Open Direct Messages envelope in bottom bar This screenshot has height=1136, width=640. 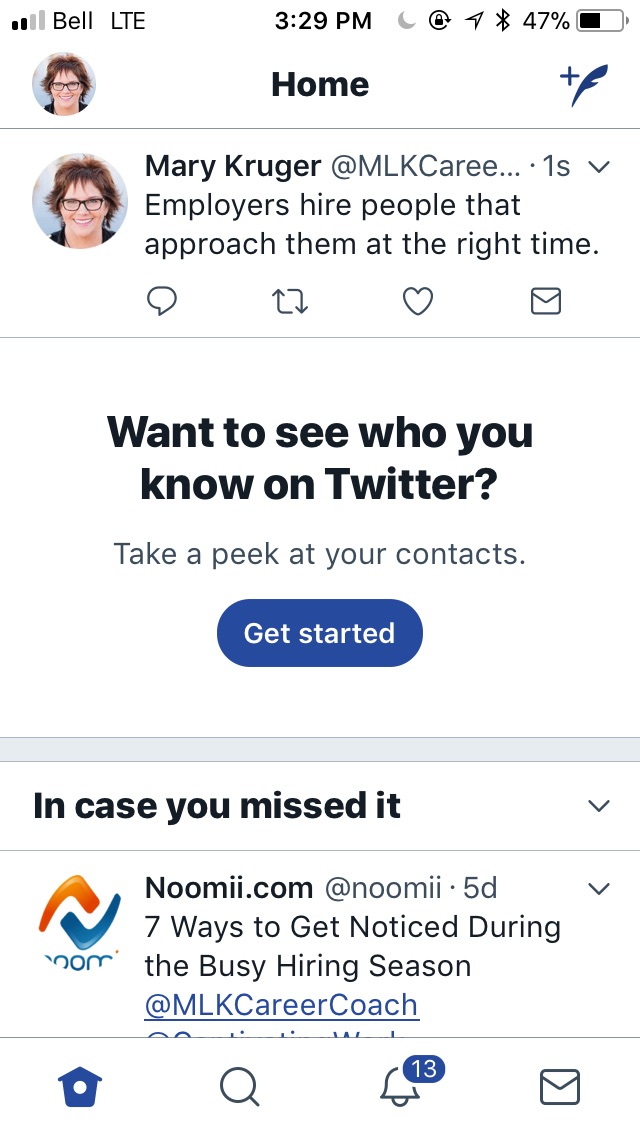(560, 1087)
